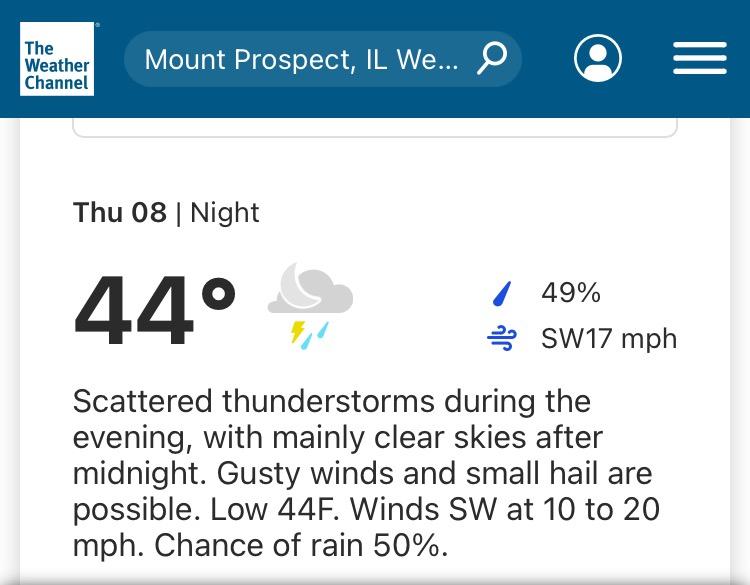Click the SW17 mph wind reading
The image size is (750, 585).
(609, 339)
